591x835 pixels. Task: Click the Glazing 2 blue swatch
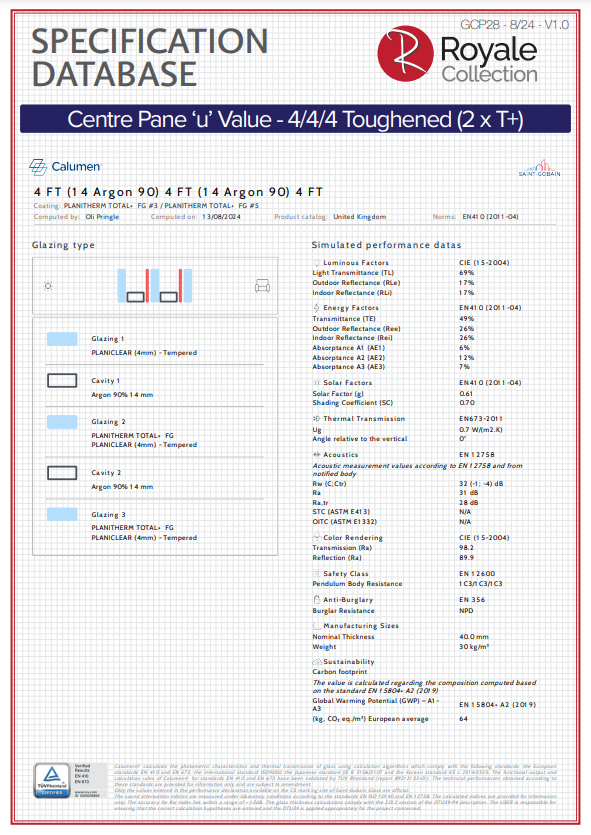click(62, 422)
